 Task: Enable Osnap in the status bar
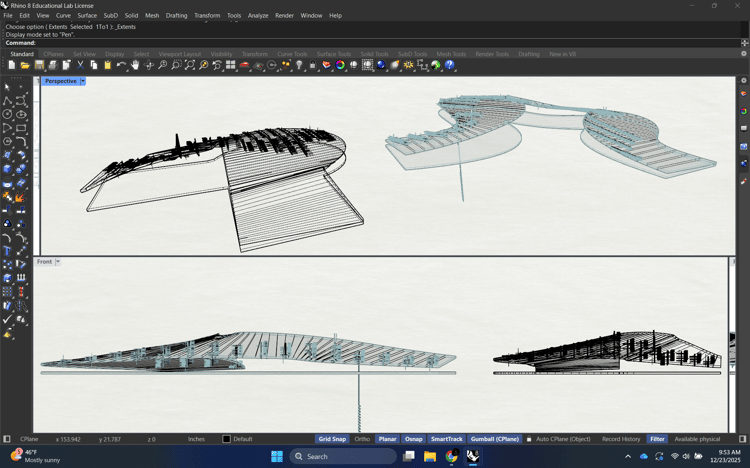(413, 439)
